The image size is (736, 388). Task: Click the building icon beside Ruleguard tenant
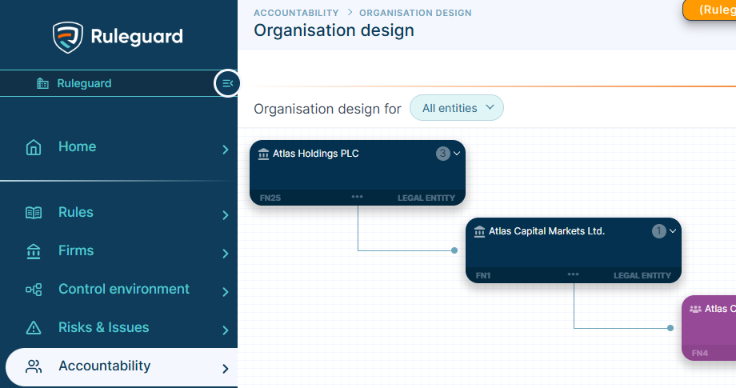coord(43,84)
